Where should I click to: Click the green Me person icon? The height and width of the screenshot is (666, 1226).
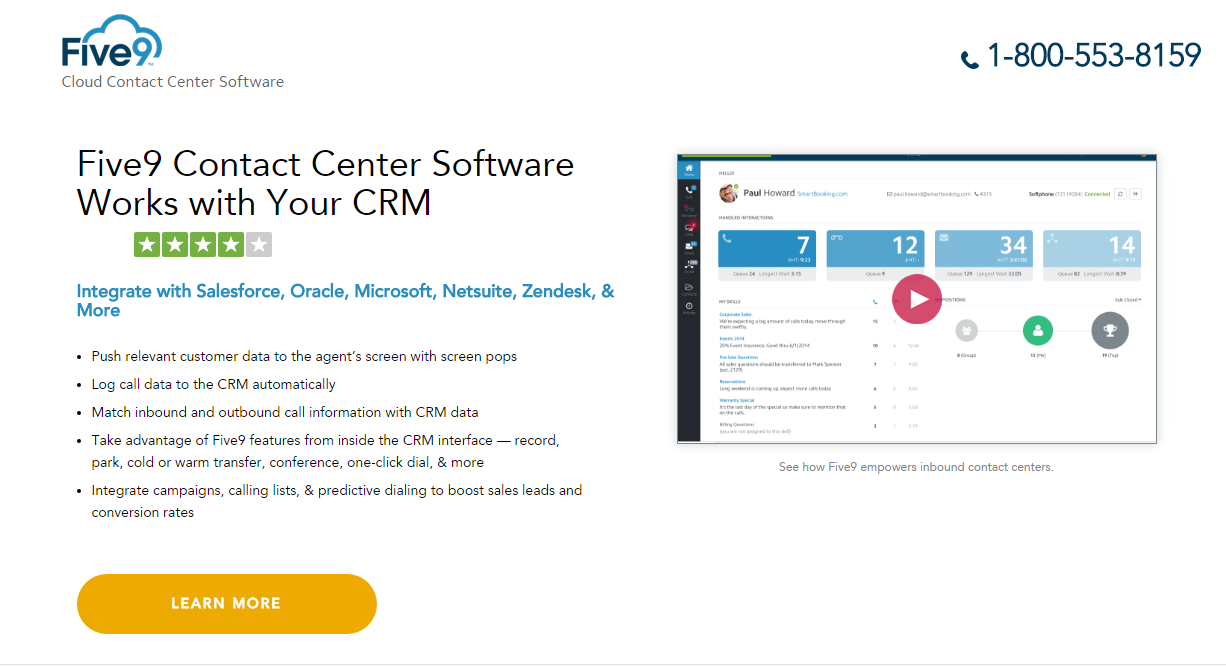[1038, 330]
